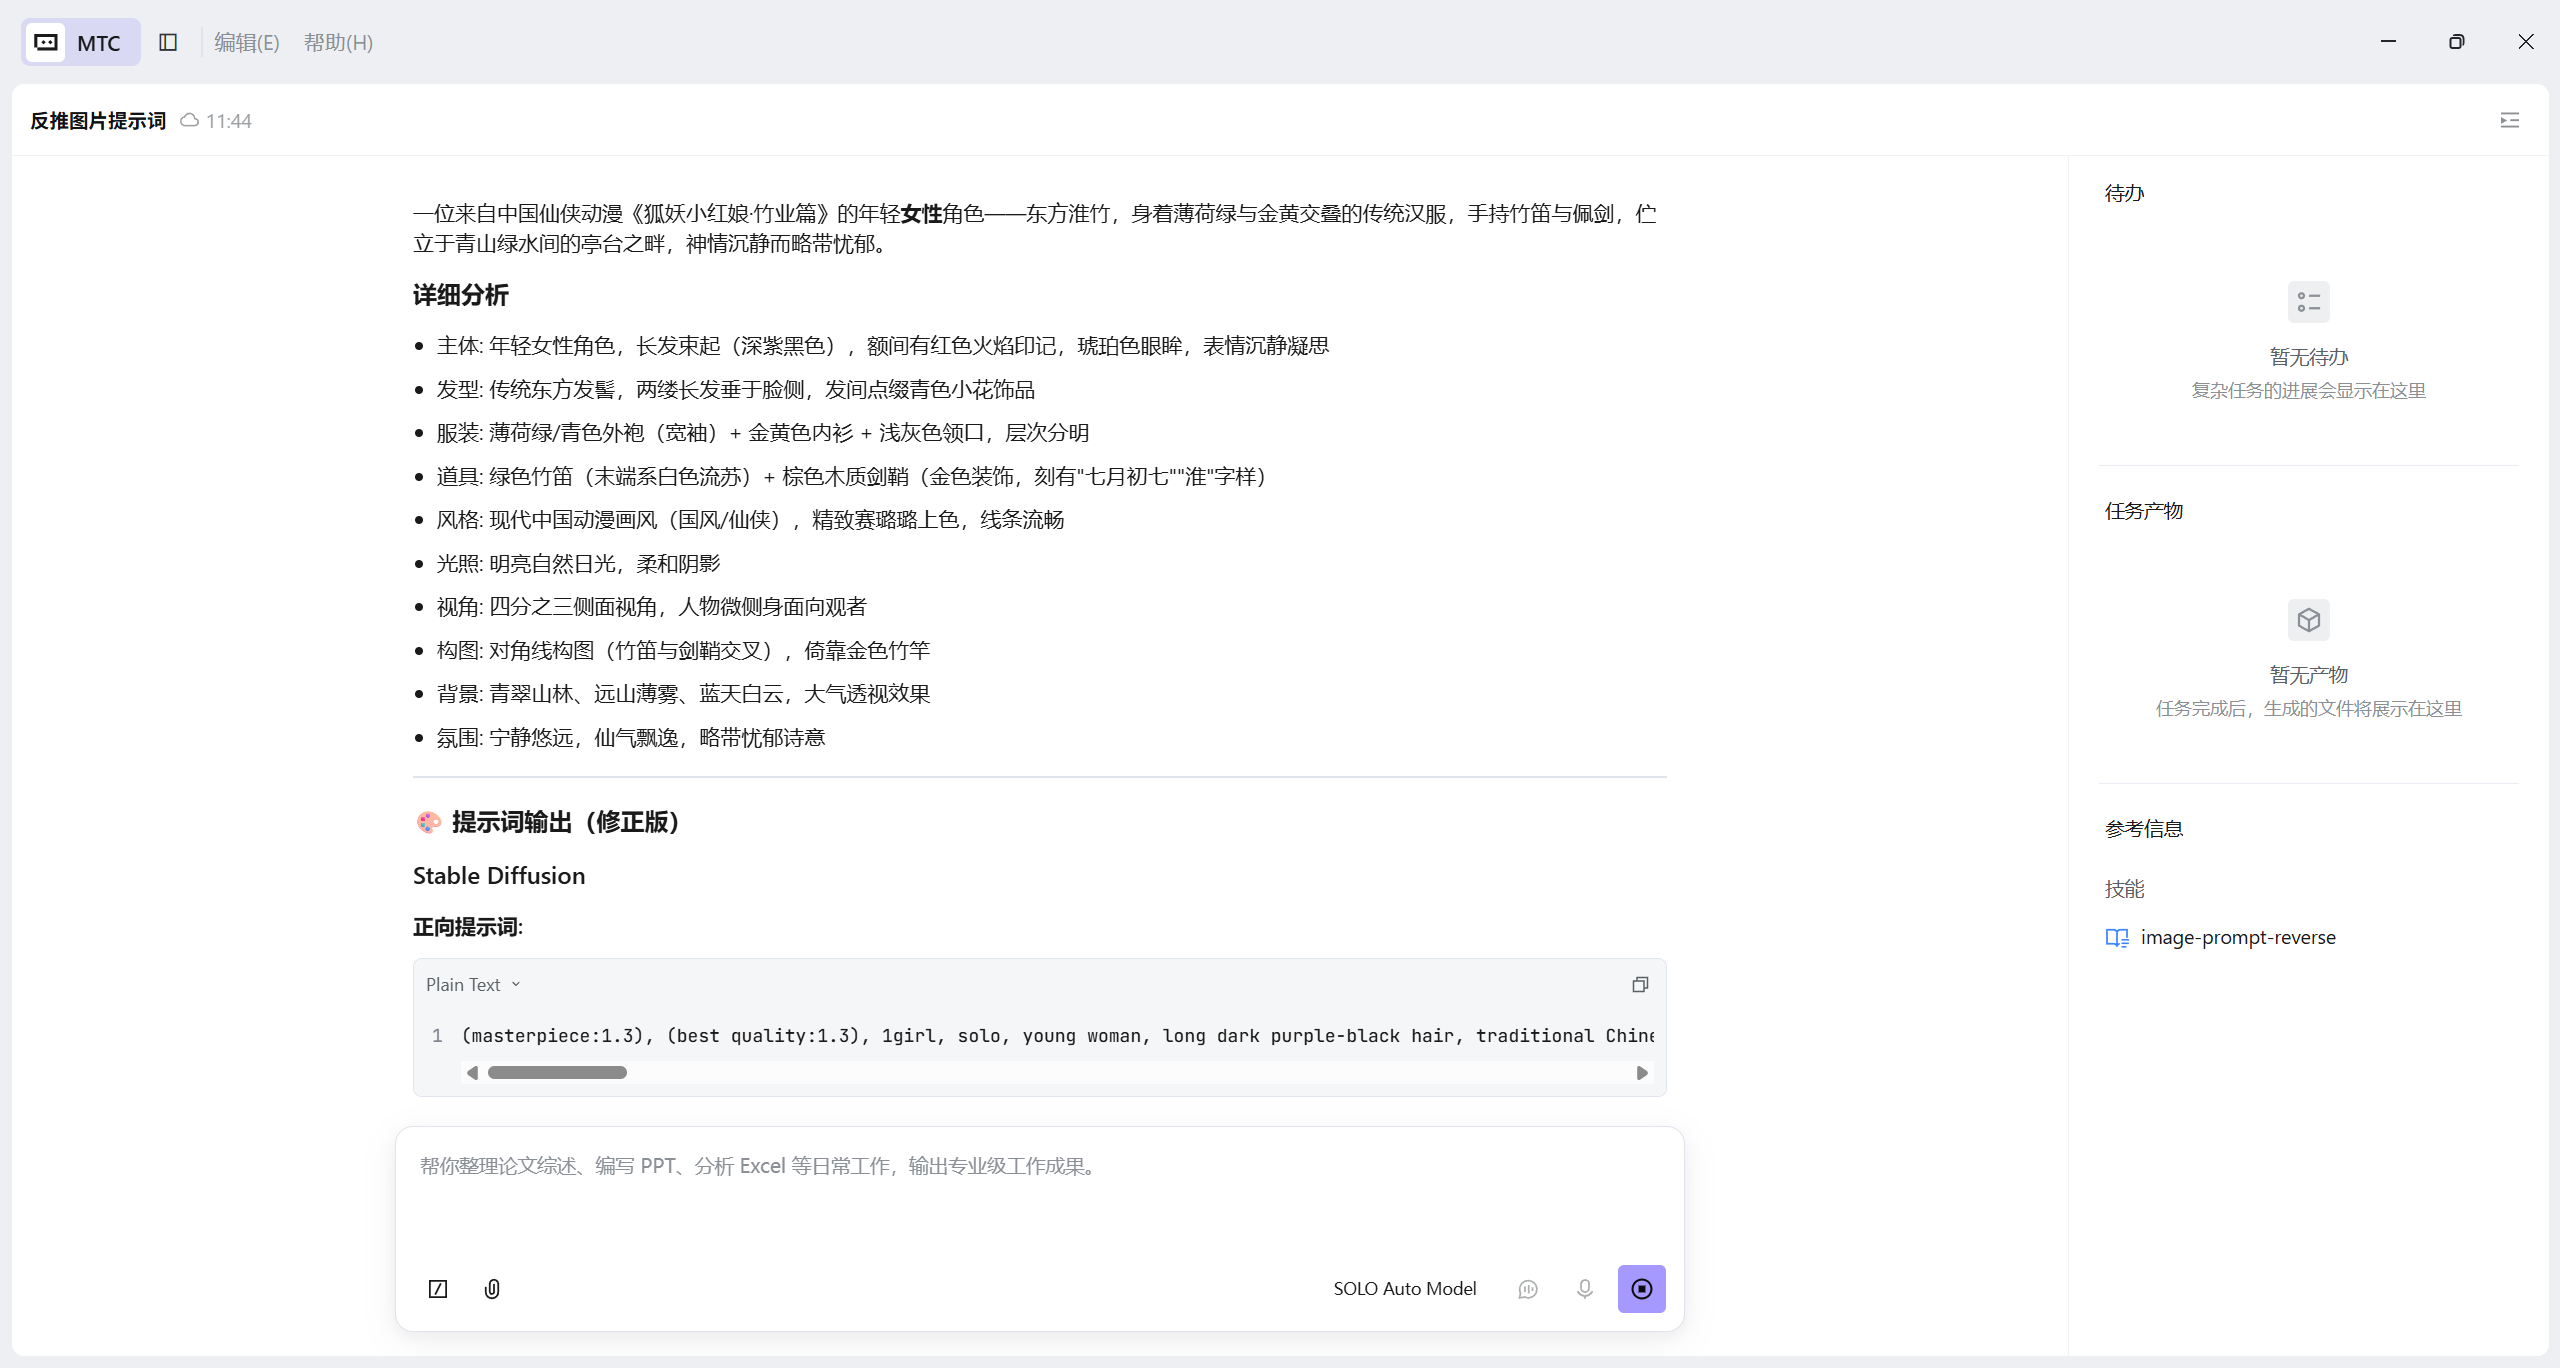This screenshot has height=1368, width=2560.
Task: Click the 暂无产物 cube icon
Action: pos(2308,620)
